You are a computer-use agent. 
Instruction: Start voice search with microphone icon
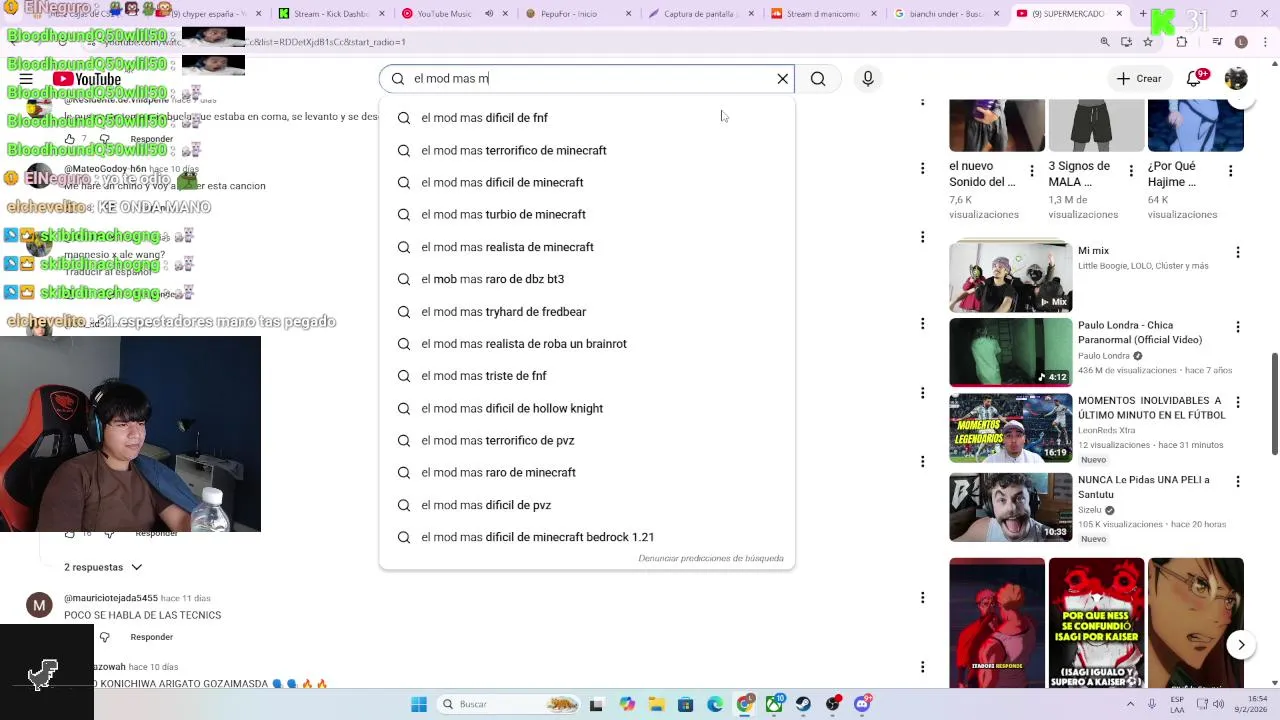[x=868, y=79]
